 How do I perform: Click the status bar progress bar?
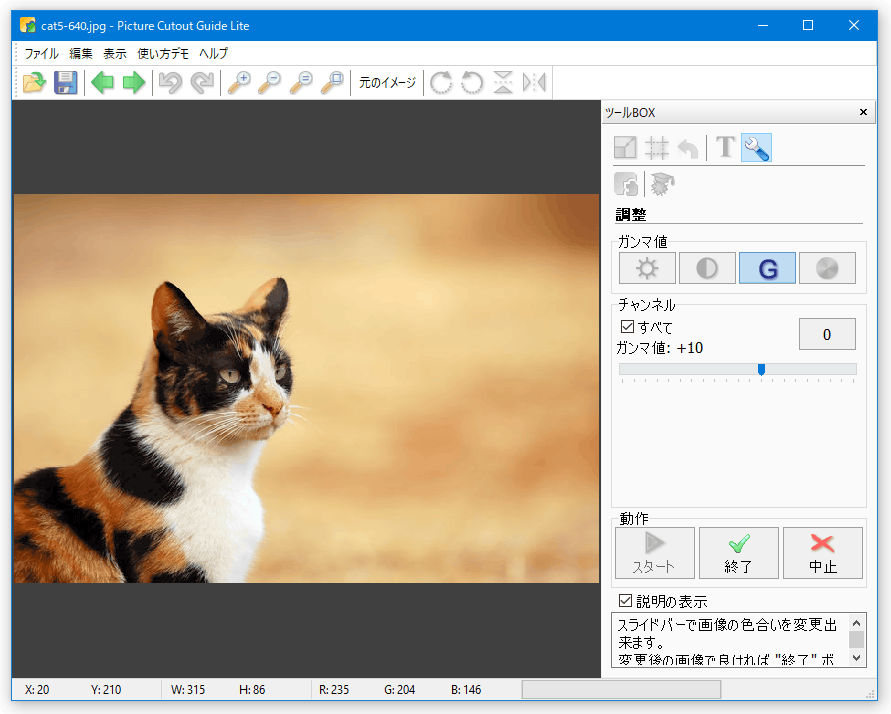(622, 690)
